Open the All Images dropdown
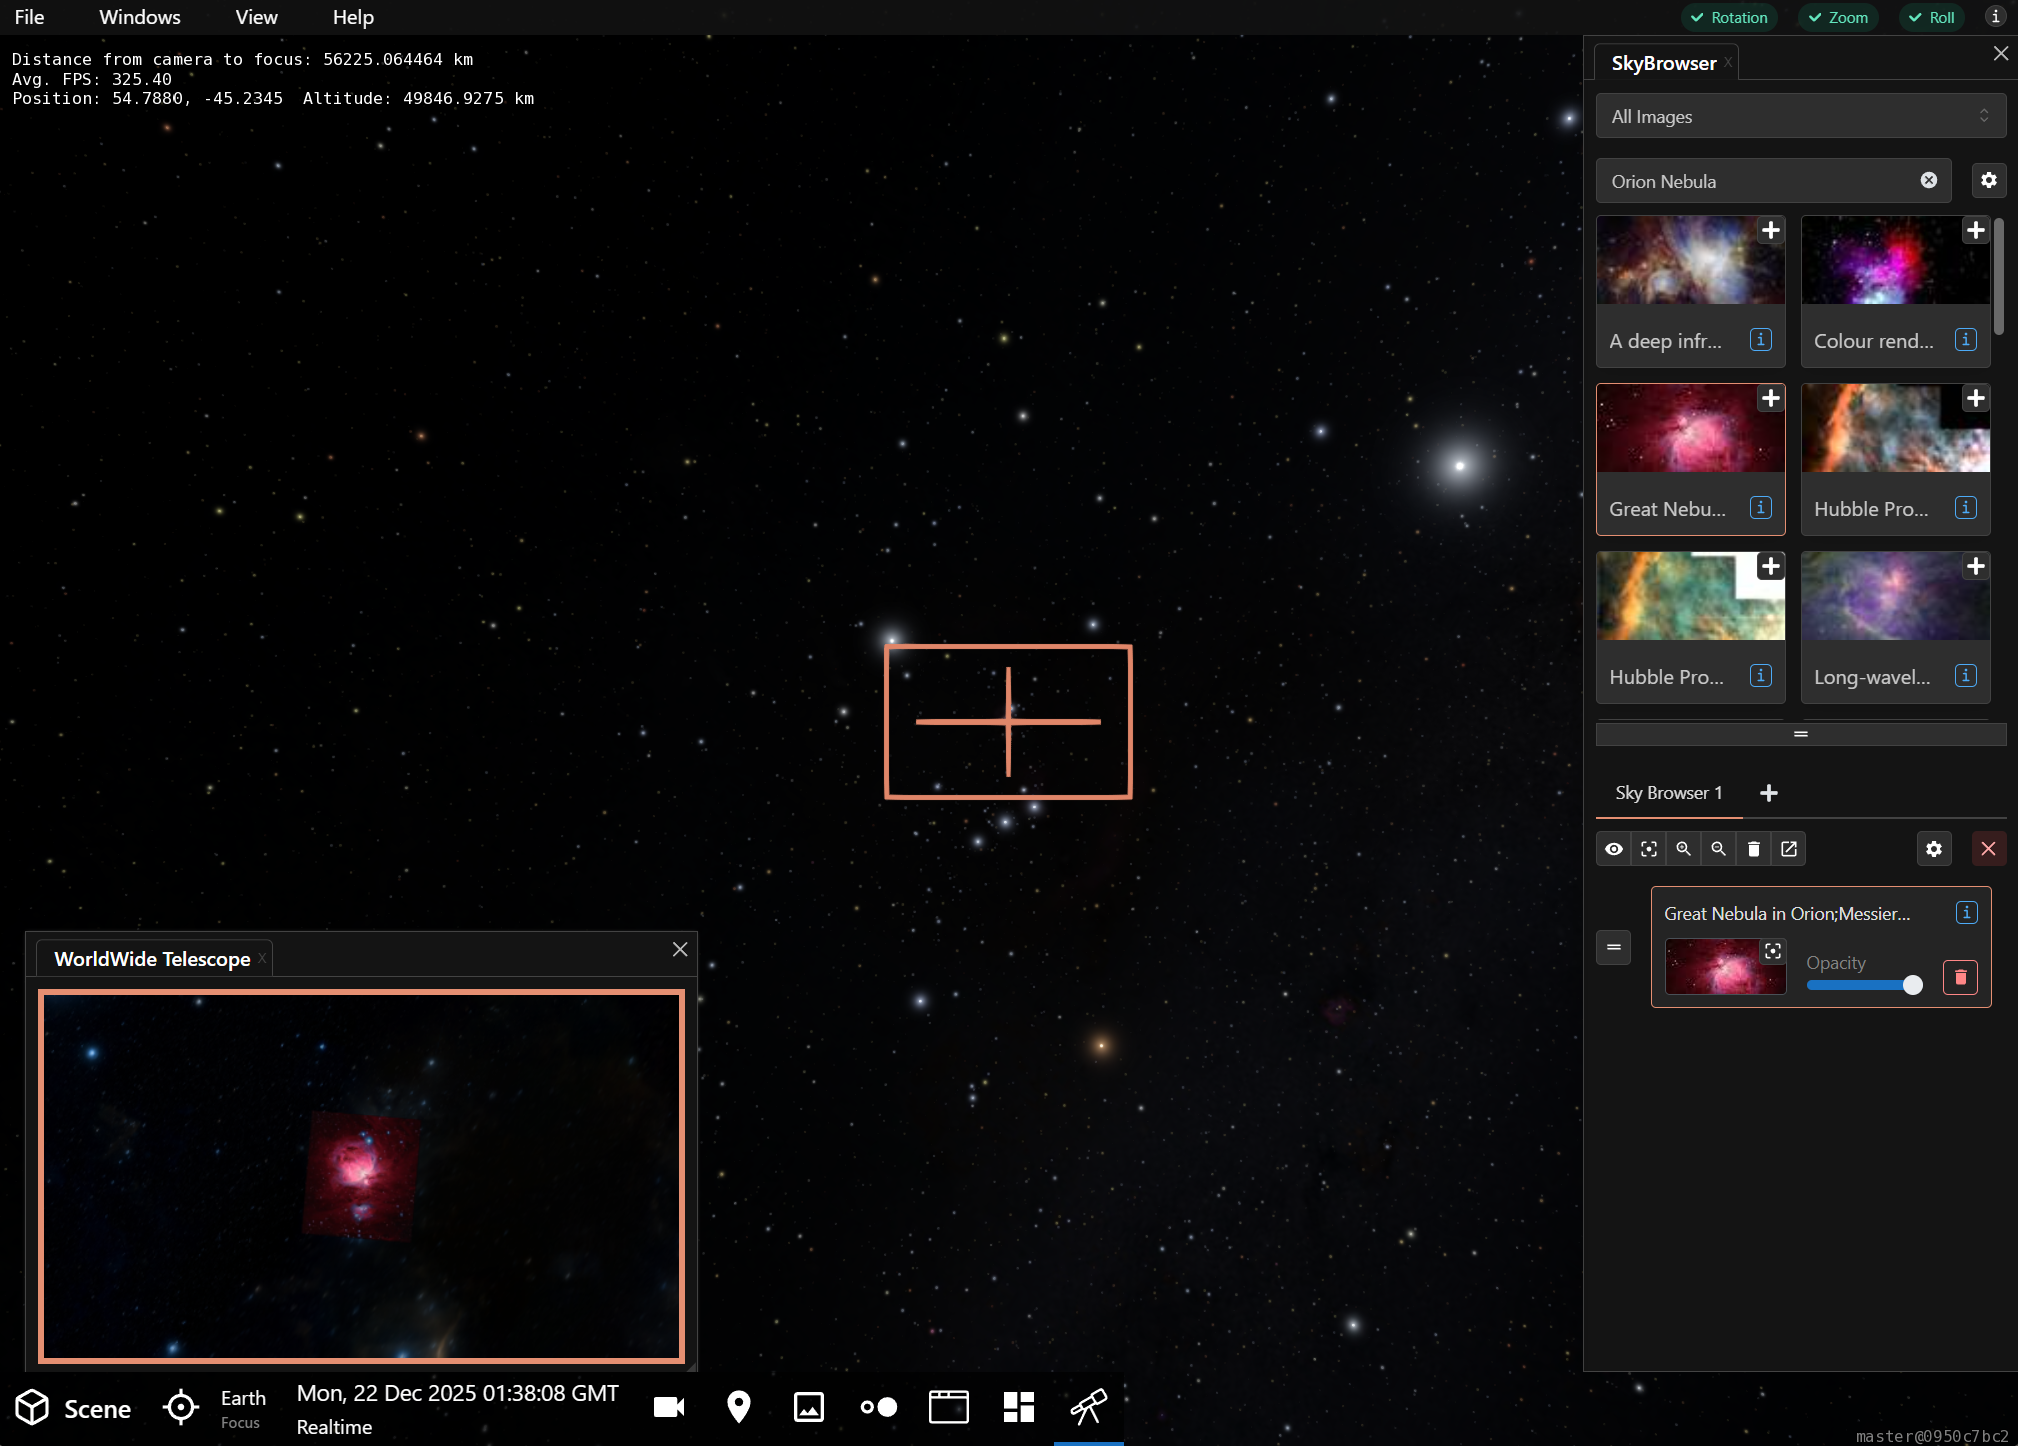Image resolution: width=2018 pixels, height=1446 pixels. tap(1801, 116)
